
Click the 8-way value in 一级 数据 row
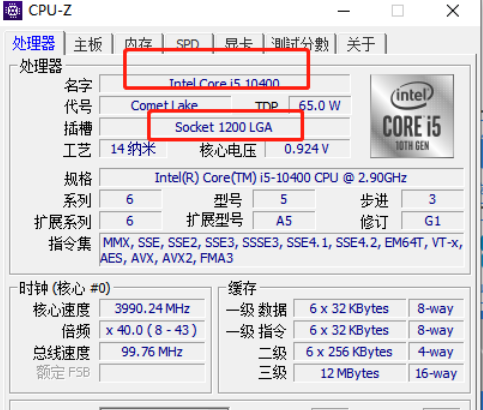click(436, 308)
